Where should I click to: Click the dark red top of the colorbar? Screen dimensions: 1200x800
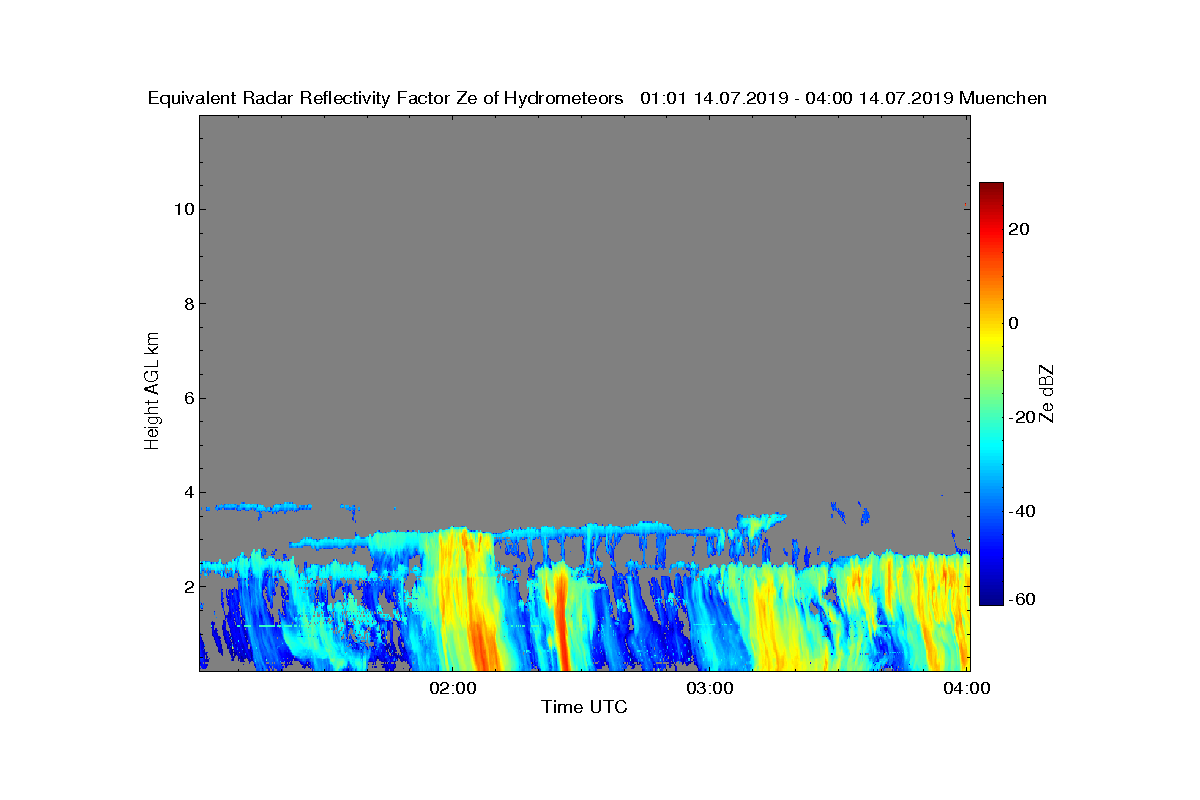[991, 190]
